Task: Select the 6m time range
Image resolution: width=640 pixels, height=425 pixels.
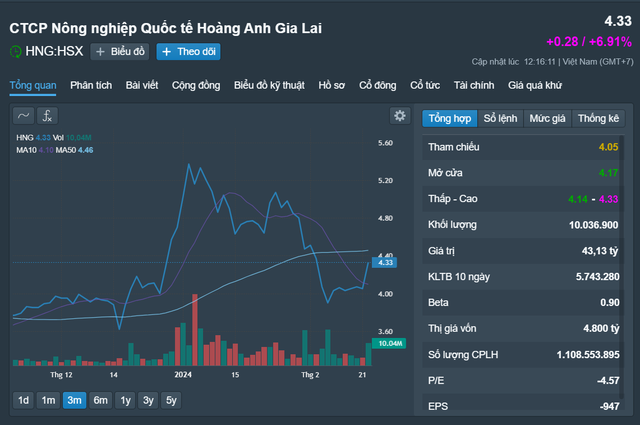Action: pyautogui.click(x=100, y=400)
